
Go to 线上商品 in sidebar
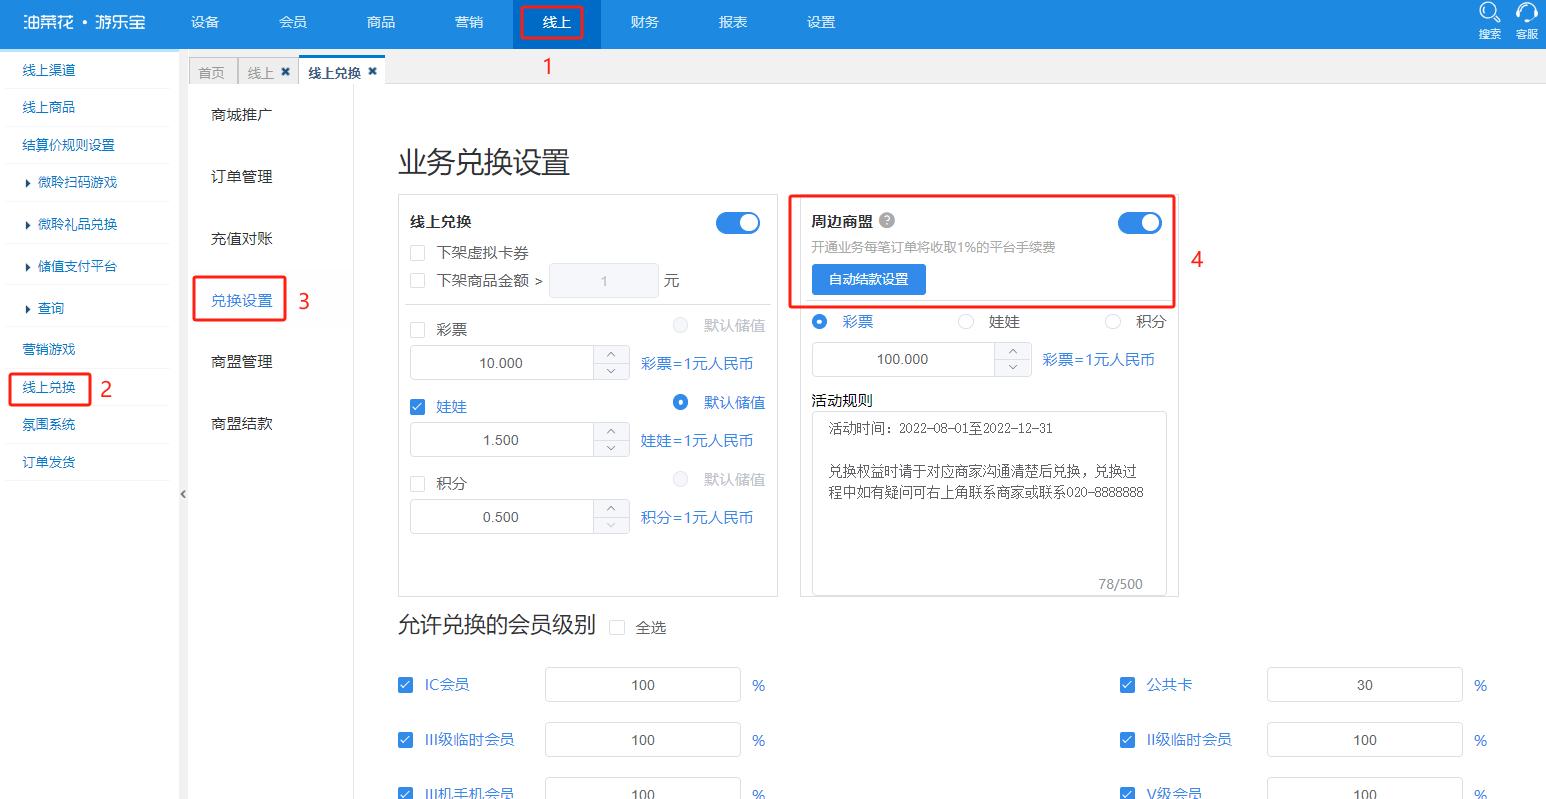coord(49,107)
